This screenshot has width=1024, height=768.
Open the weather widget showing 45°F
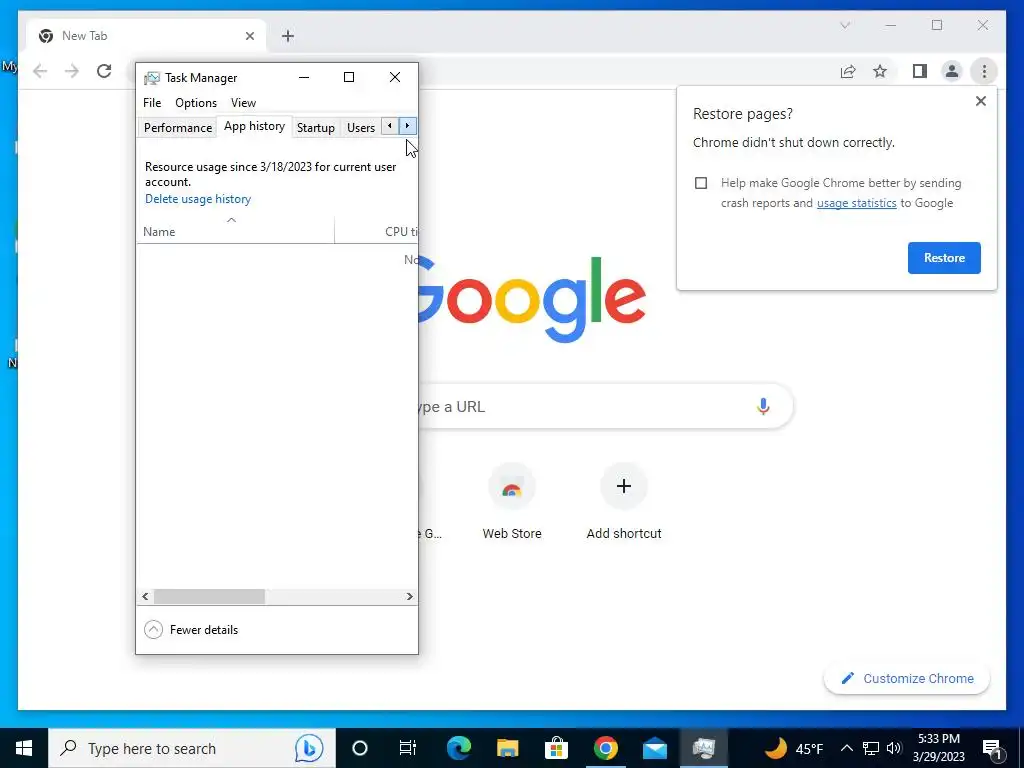[794, 748]
